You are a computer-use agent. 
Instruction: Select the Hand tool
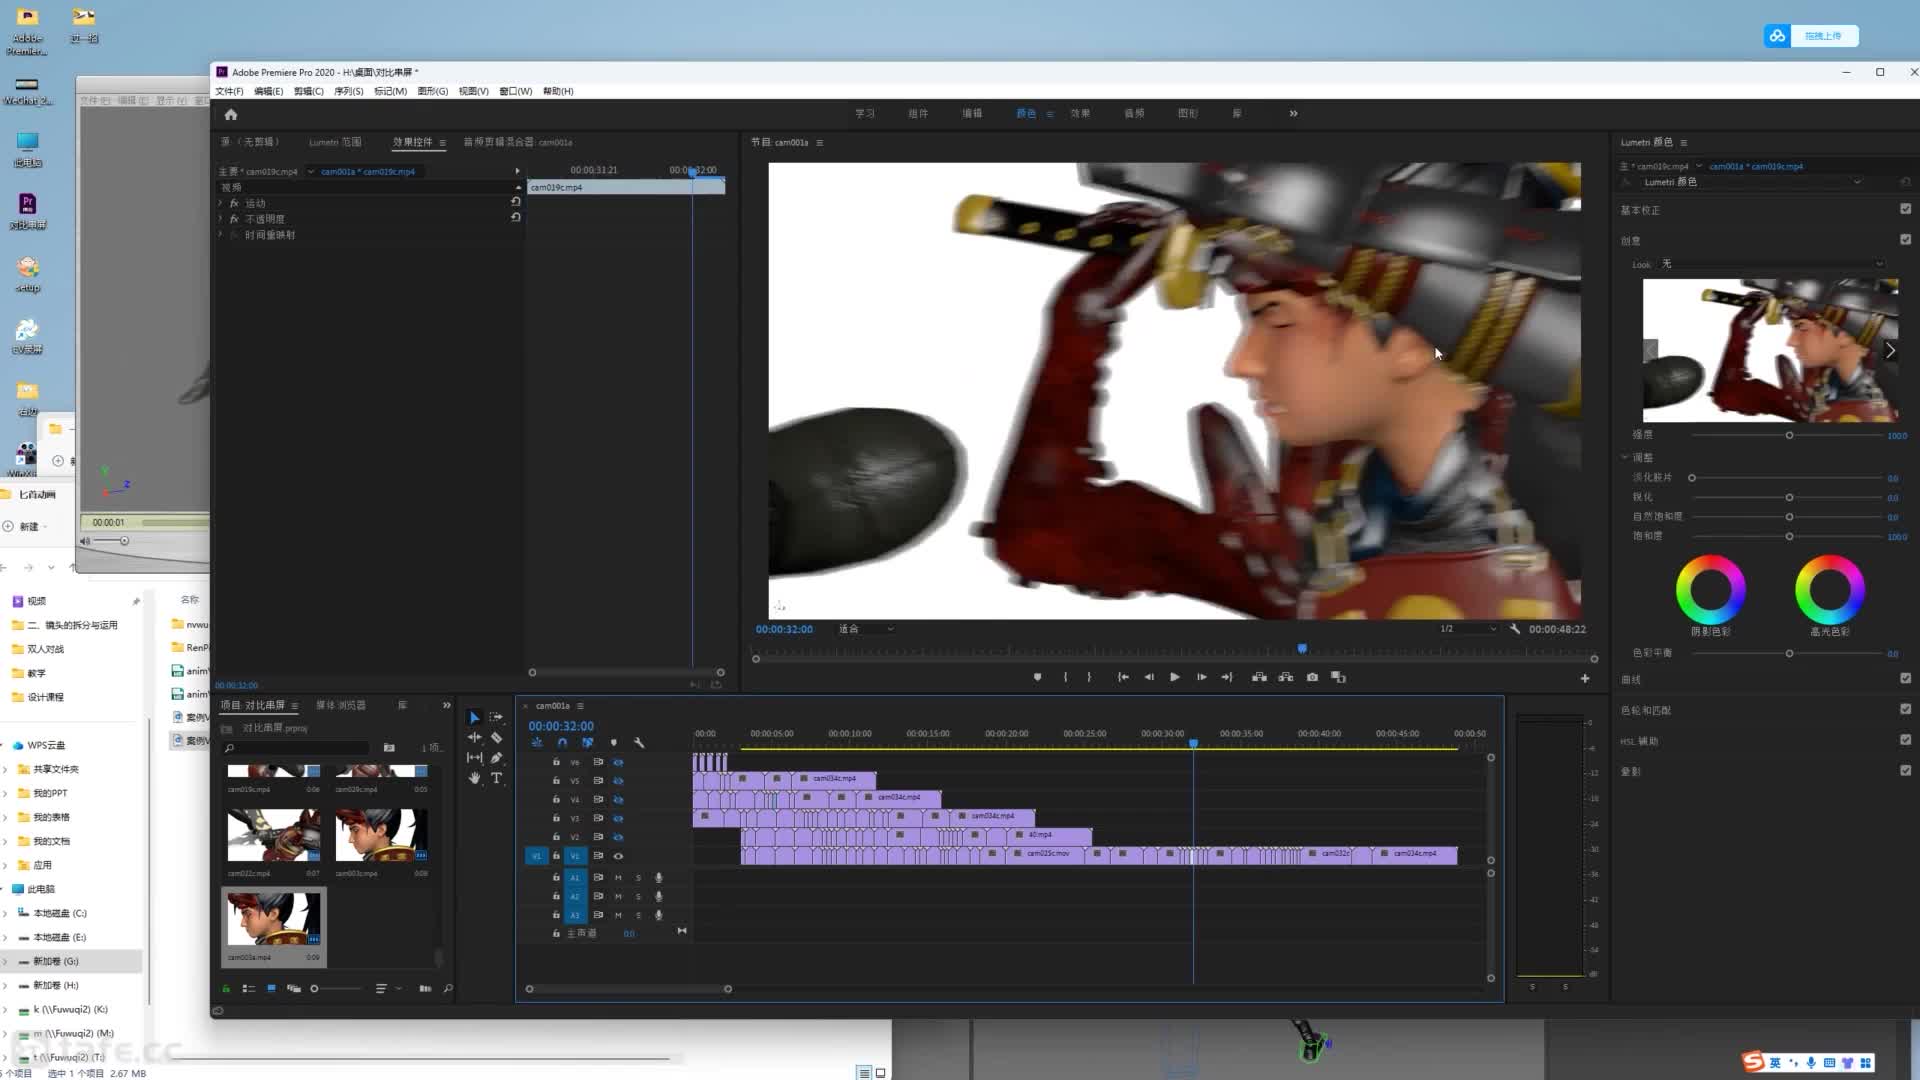point(474,778)
